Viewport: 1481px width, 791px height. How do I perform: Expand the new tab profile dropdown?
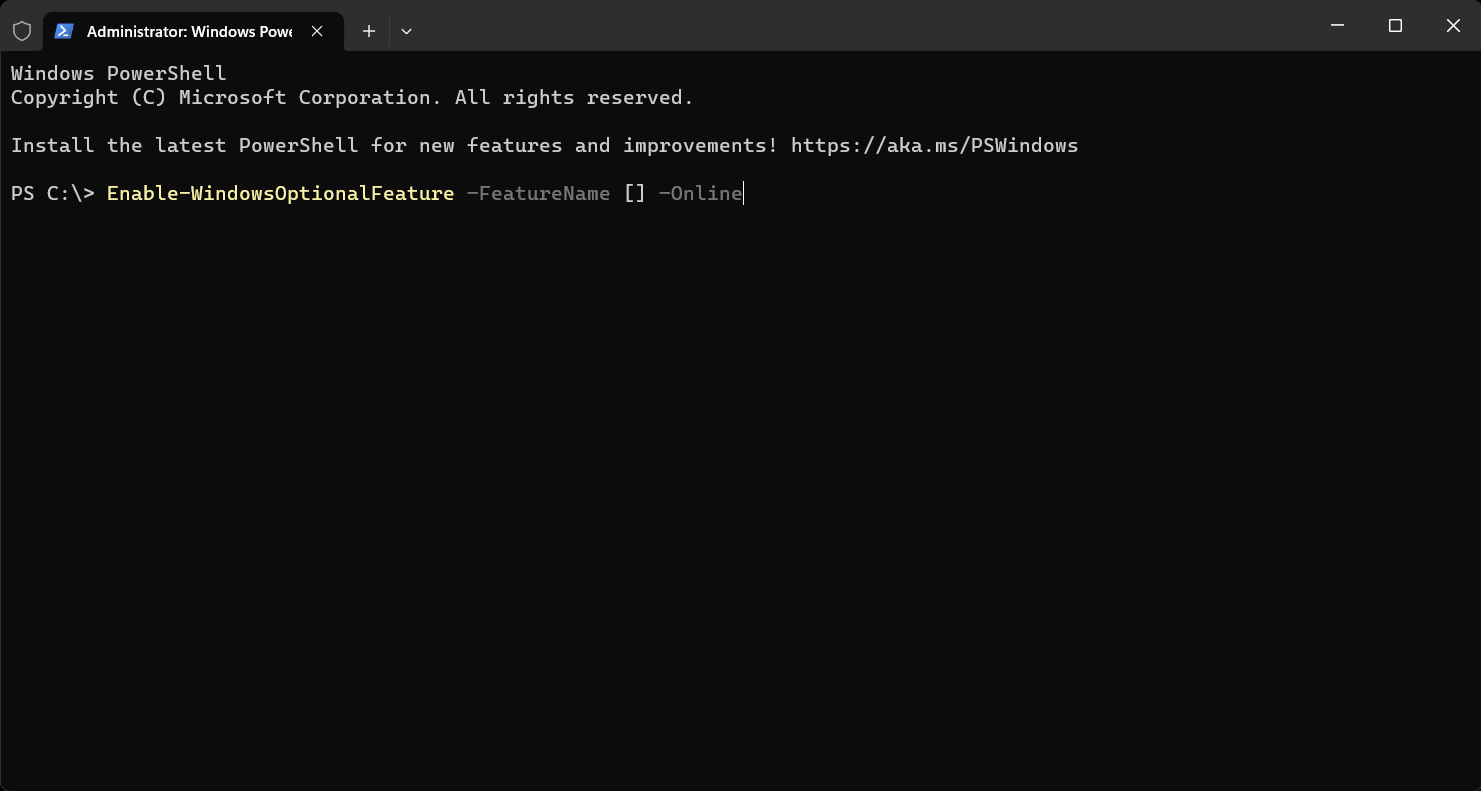pyautogui.click(x=406, y=31)
